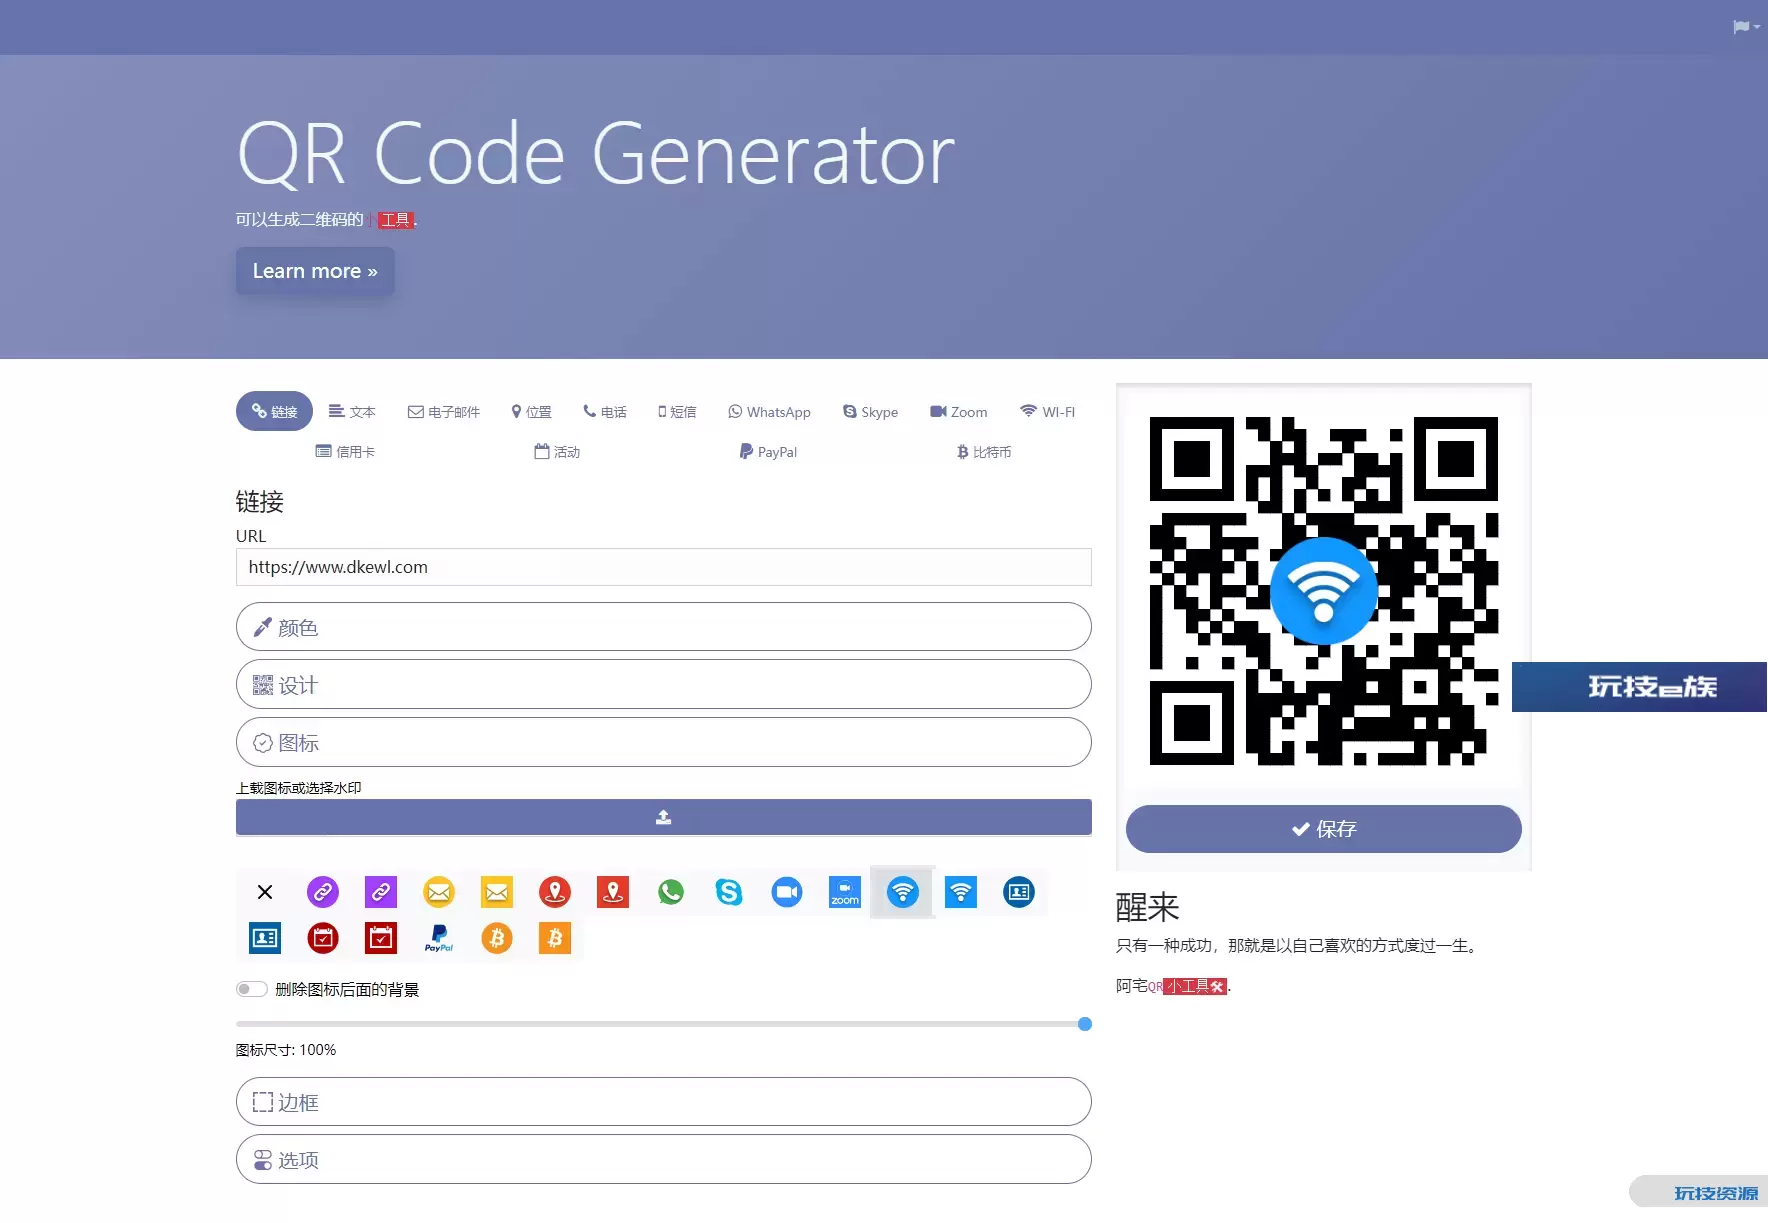Open the 电话 phone tab

click(x=605, y=411)
